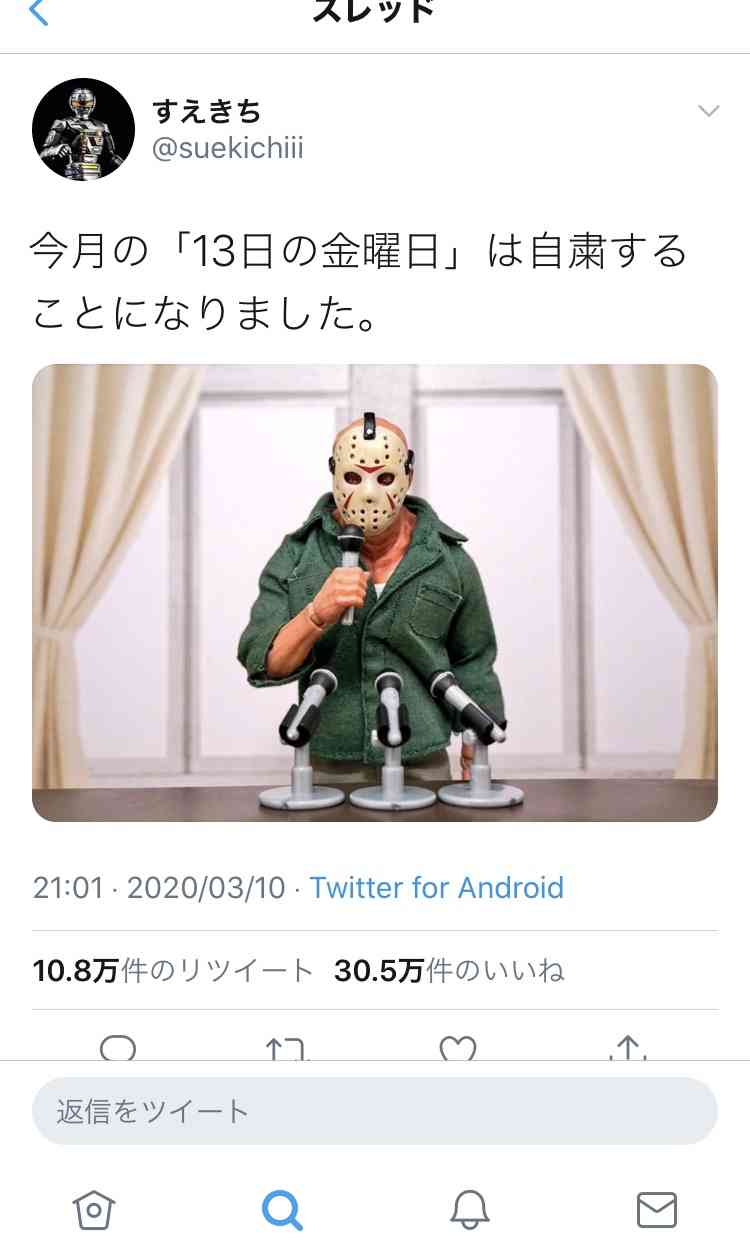Open the Twitter for Android source link
This screenshot has height=1259, width=750.
pyautogui.click(x=436, y=888)
